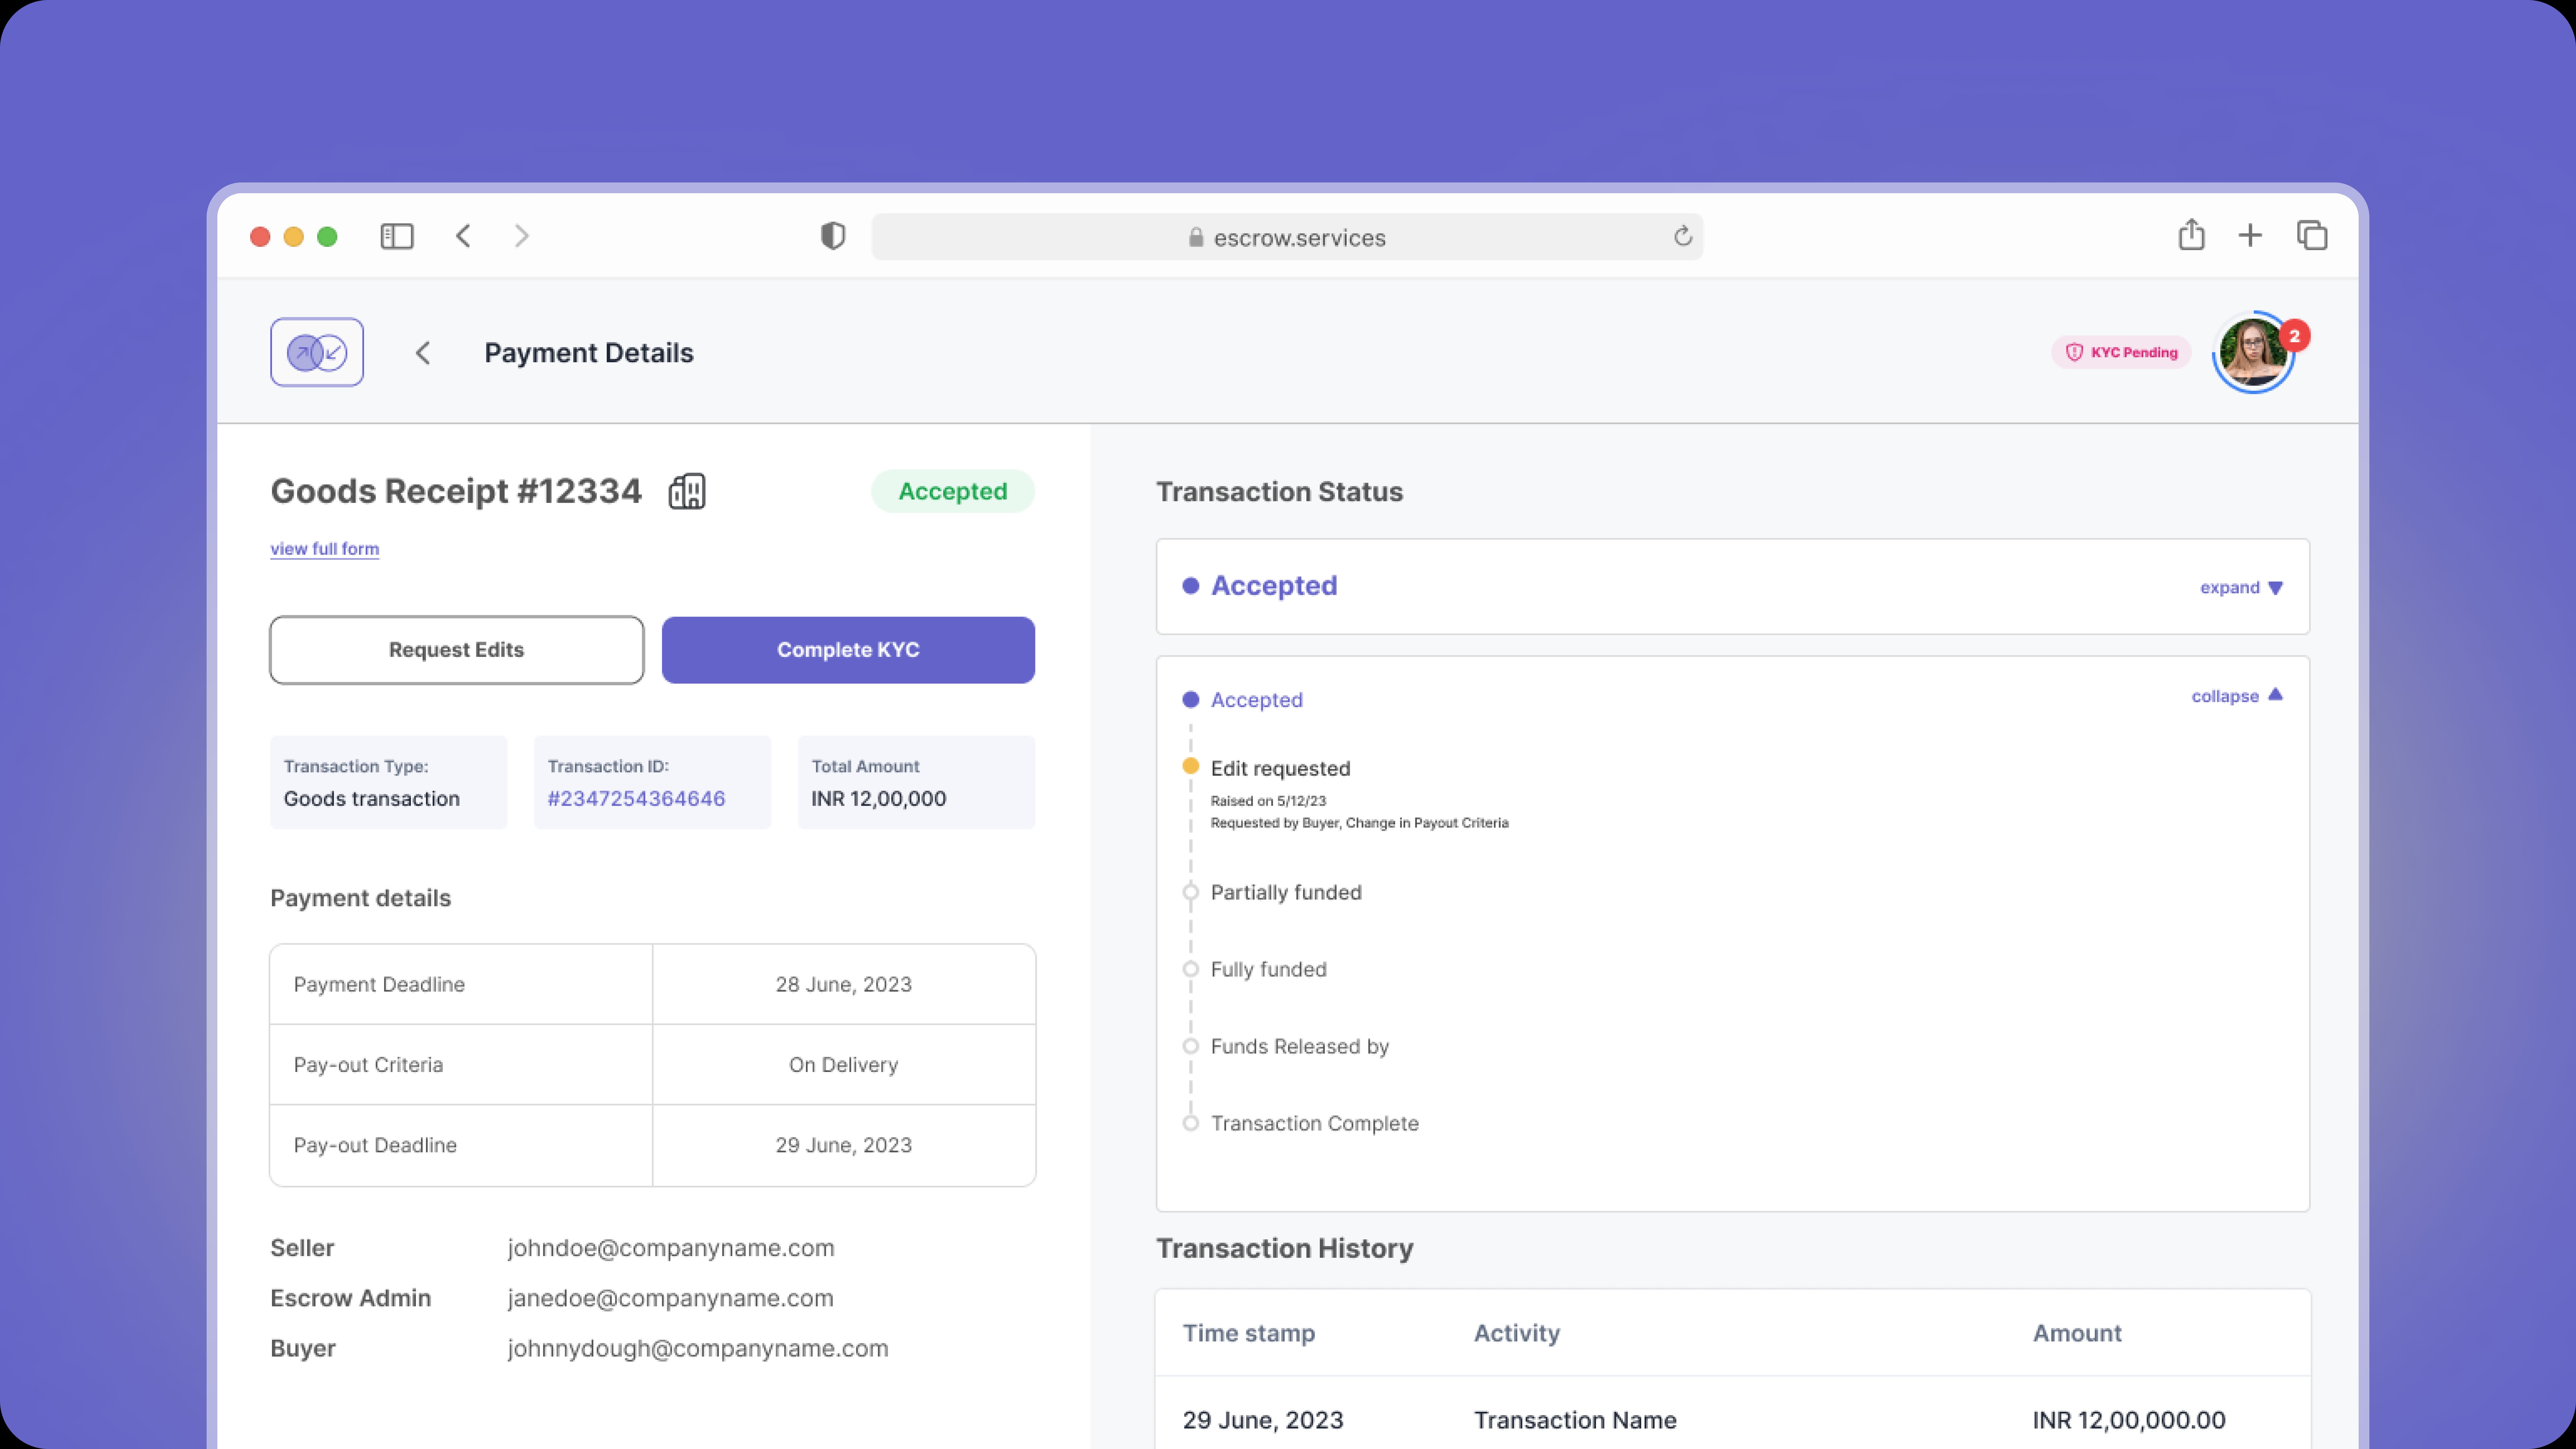
Task: Click the INR 12,00,000.00 history amount
Action: (2129, 1420)
